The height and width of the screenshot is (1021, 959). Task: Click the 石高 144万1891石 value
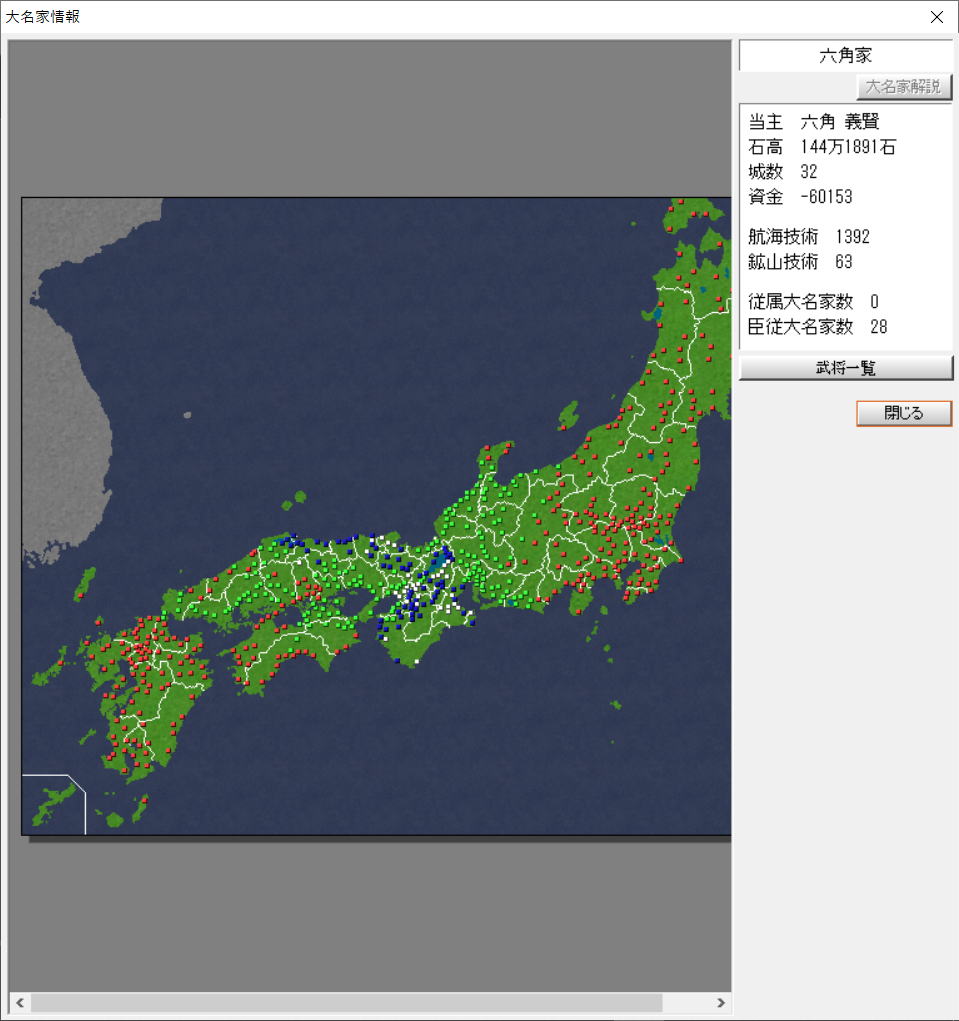click(822, 147)
